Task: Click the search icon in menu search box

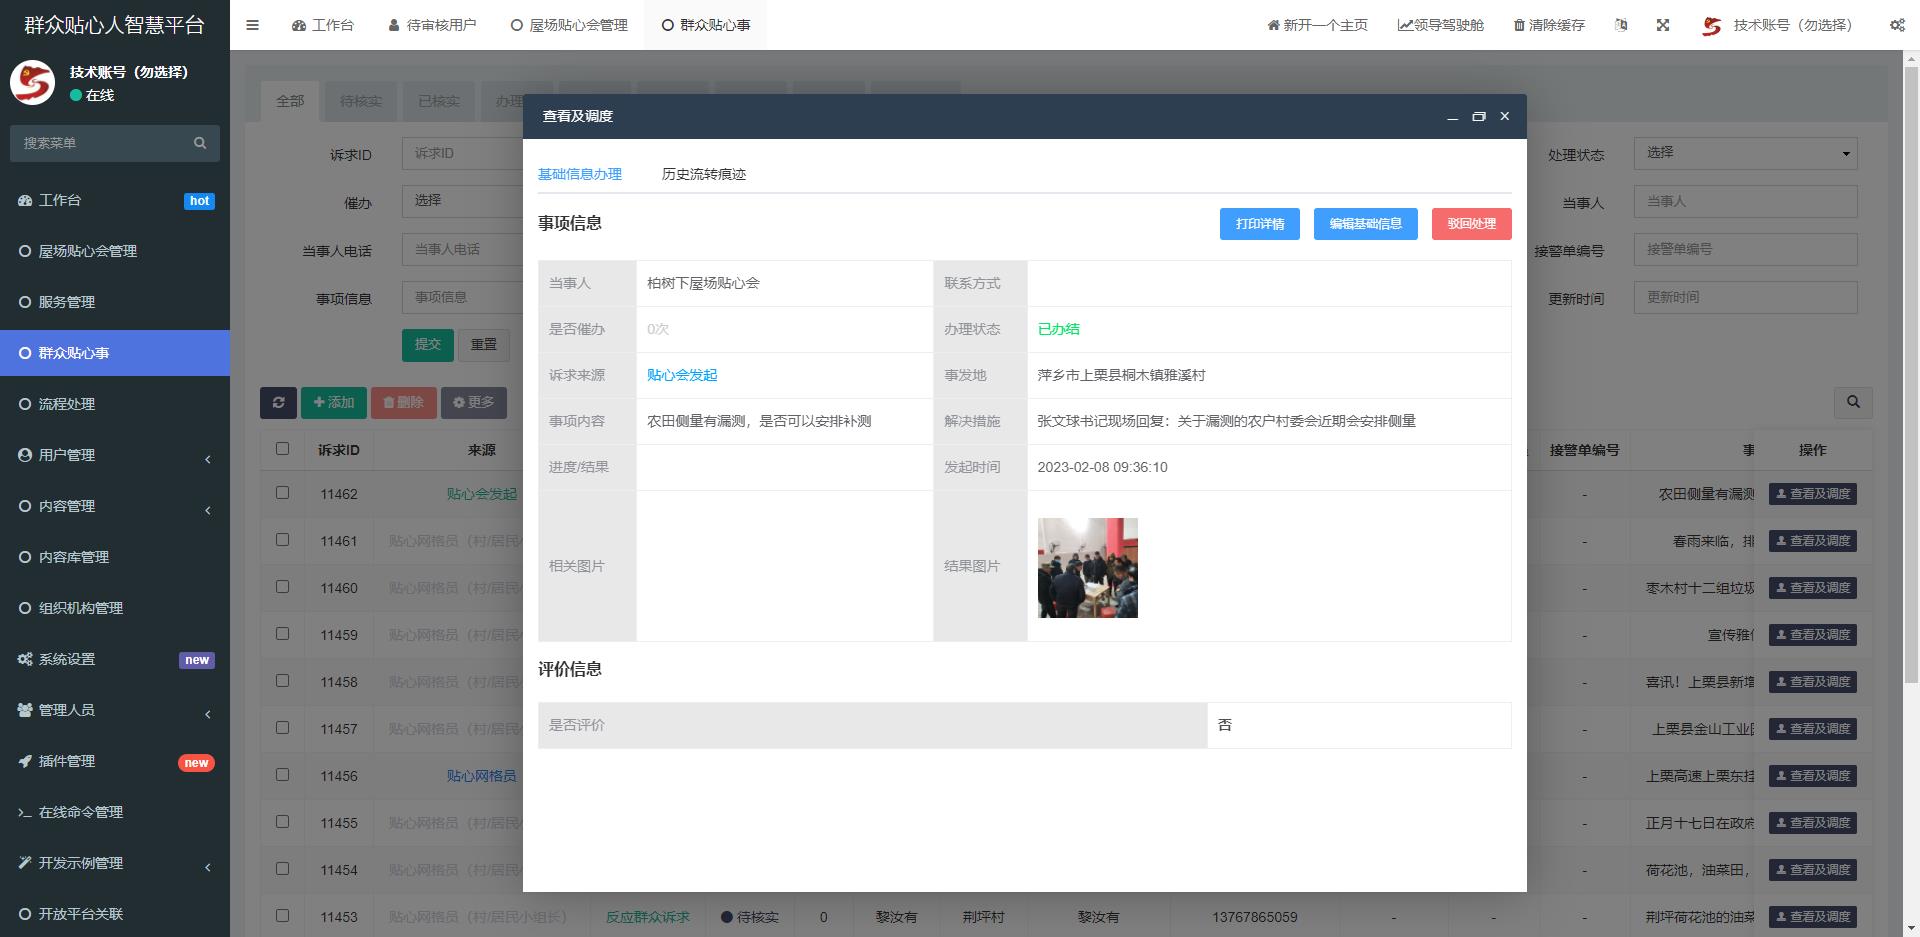Action: [x=200, y=143]
